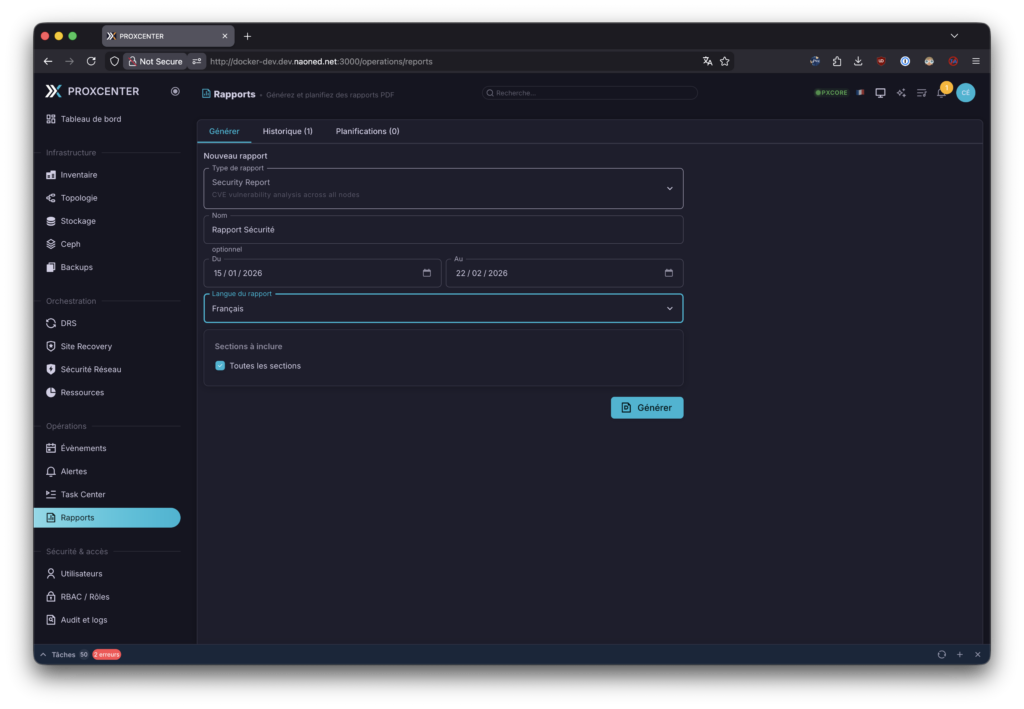Click the sidebar pin circle icon

point(175,91)
